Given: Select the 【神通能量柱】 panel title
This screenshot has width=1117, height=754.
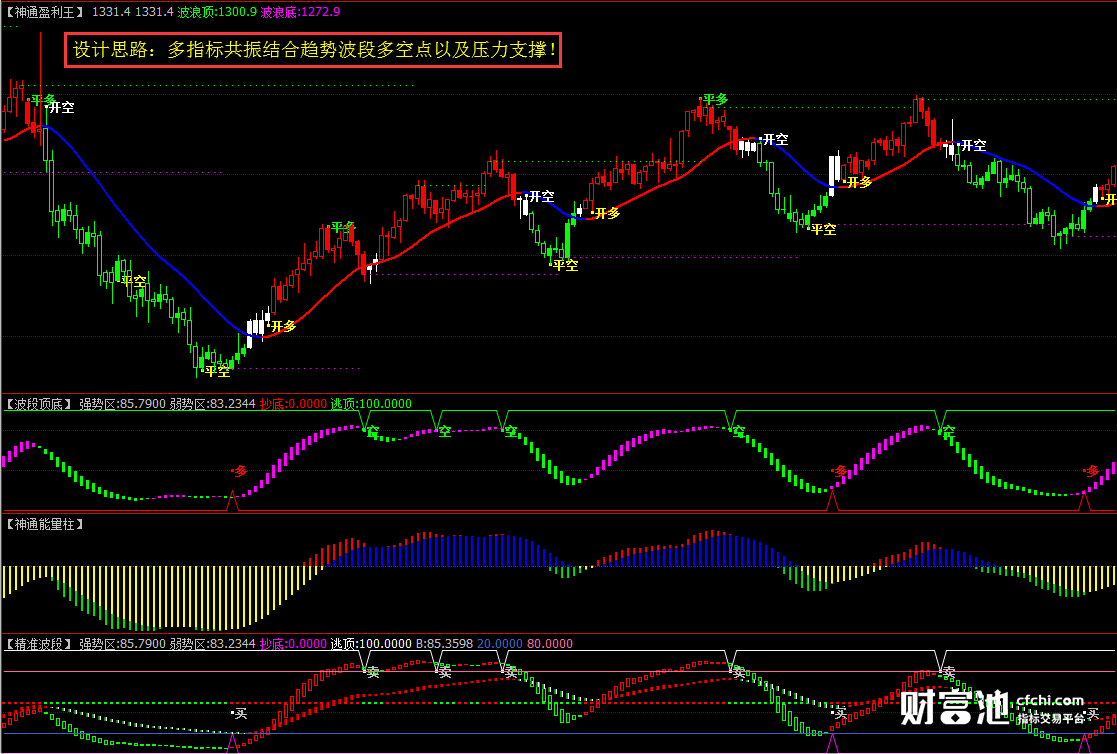Looking at the screenshot, I should pos(45,524).
